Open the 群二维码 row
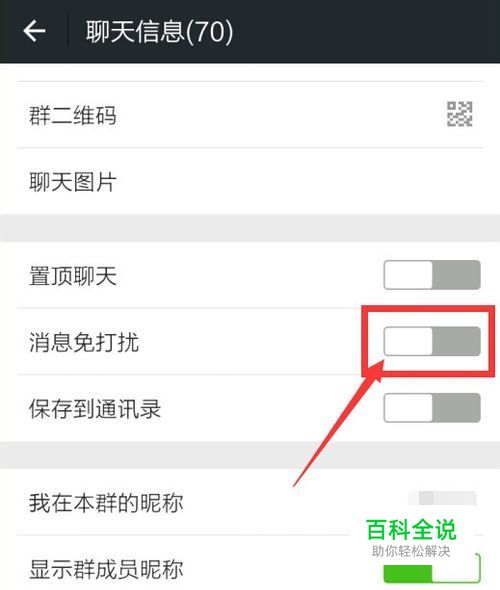500x590 pixels. [x=250, y=115]
